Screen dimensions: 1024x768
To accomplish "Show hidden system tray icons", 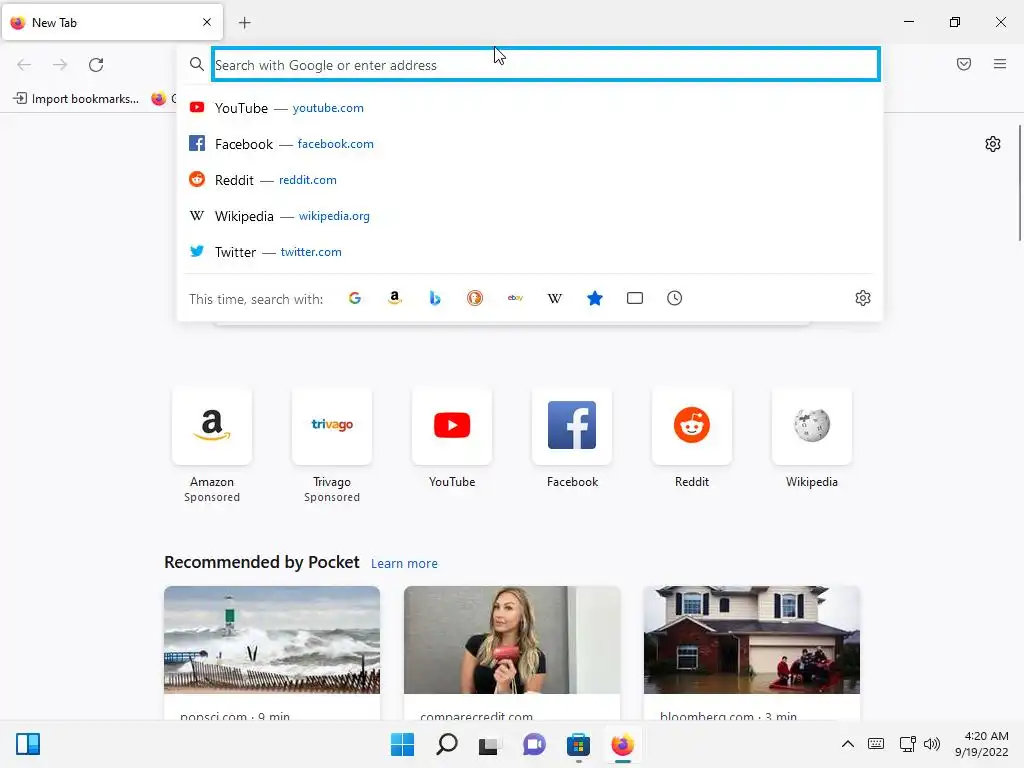I will (848, 744).
